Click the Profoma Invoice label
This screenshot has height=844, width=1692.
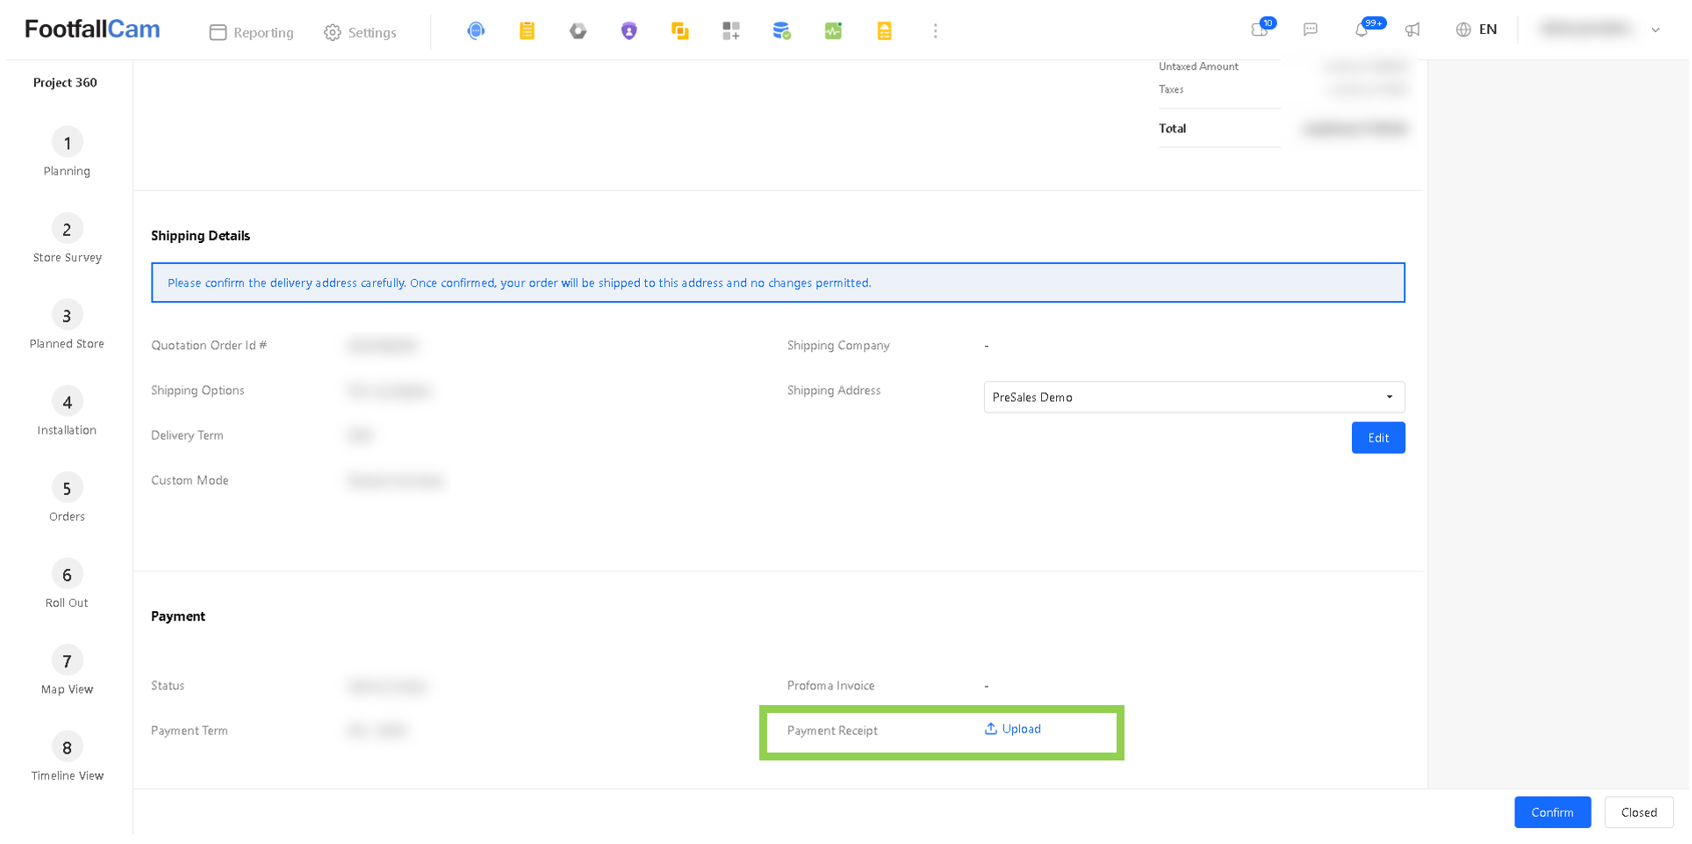(831, 686)
